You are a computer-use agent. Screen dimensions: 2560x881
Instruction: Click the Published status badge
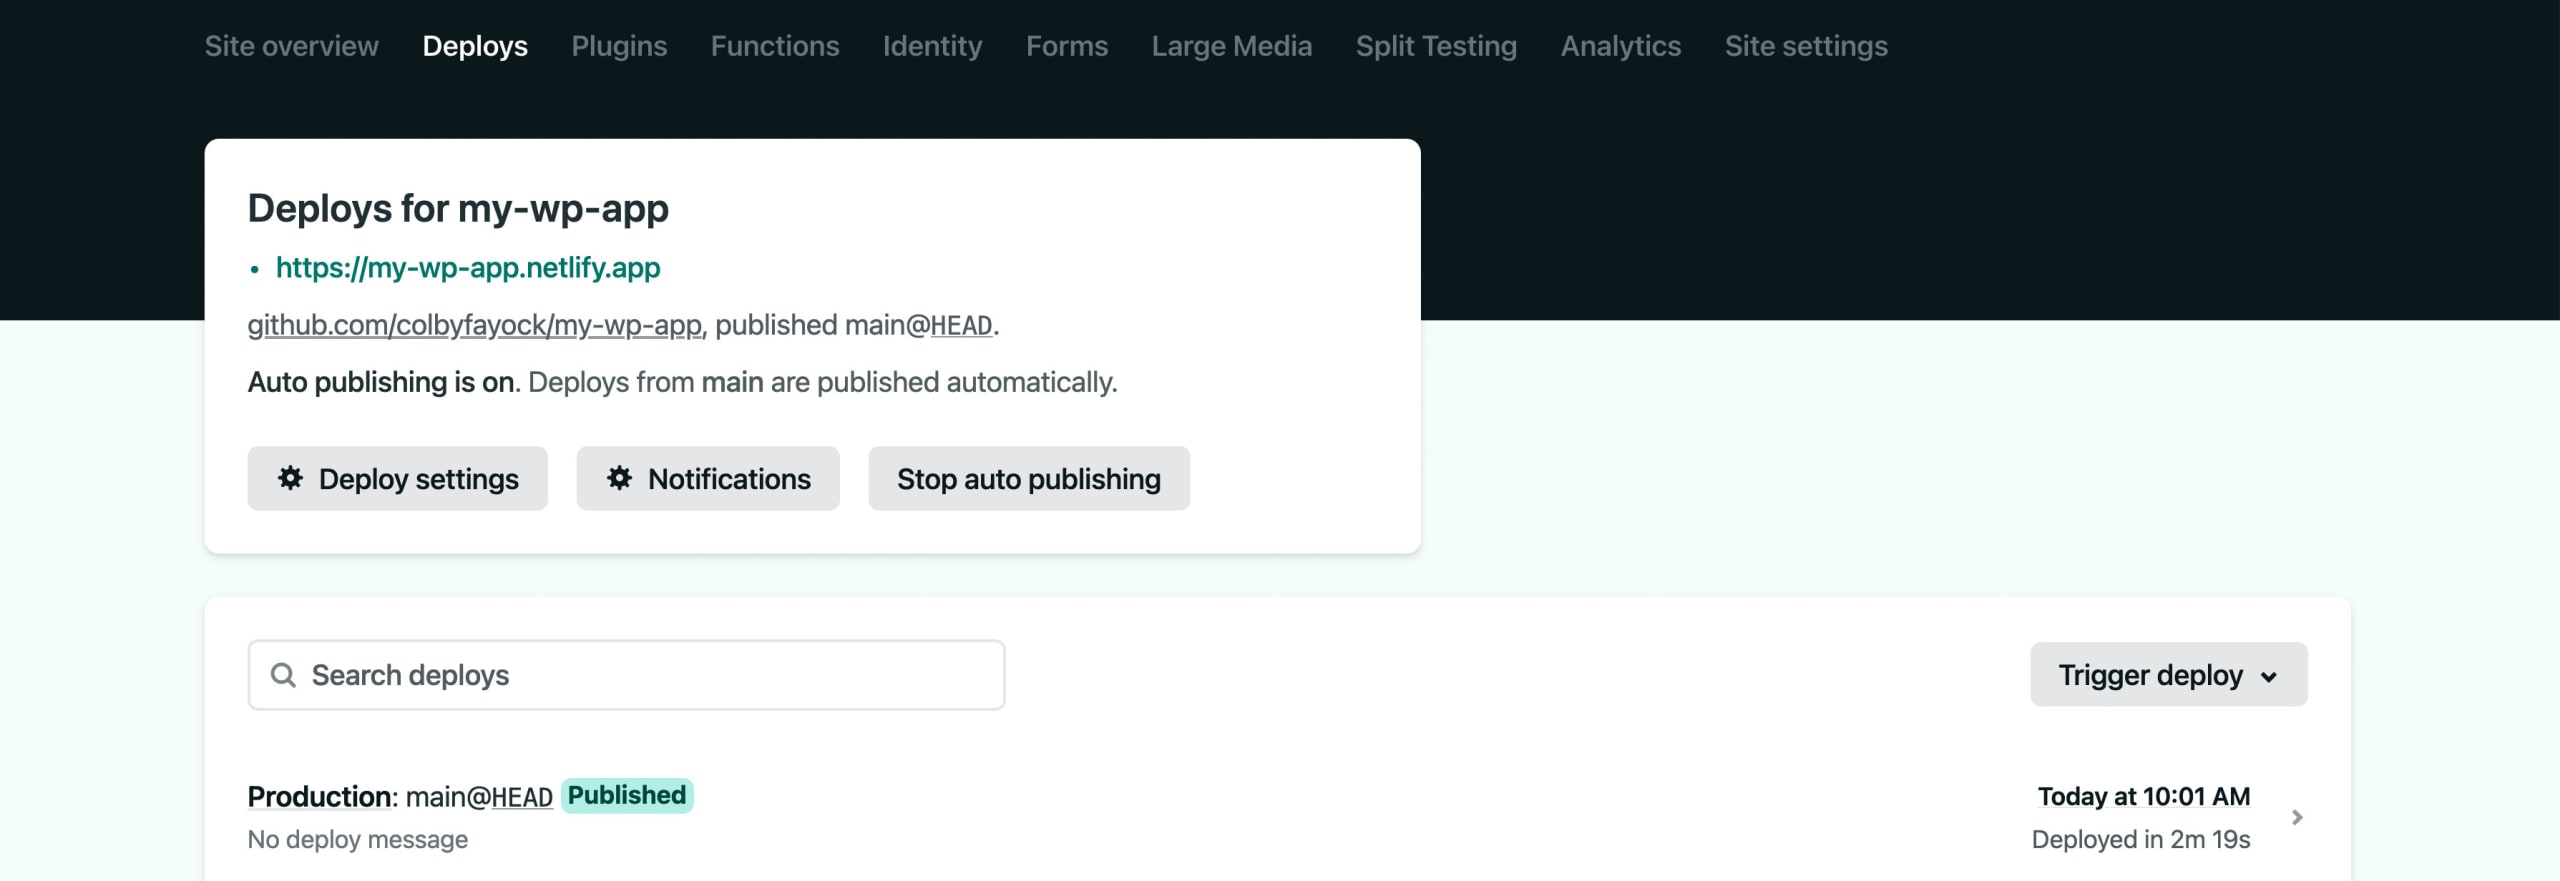pos(627,796)
